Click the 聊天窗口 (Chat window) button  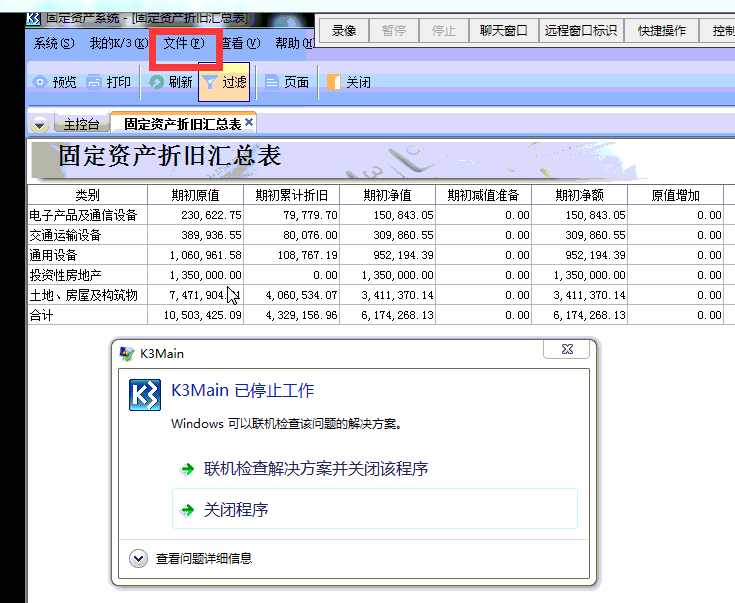click(x=503, y=31)
